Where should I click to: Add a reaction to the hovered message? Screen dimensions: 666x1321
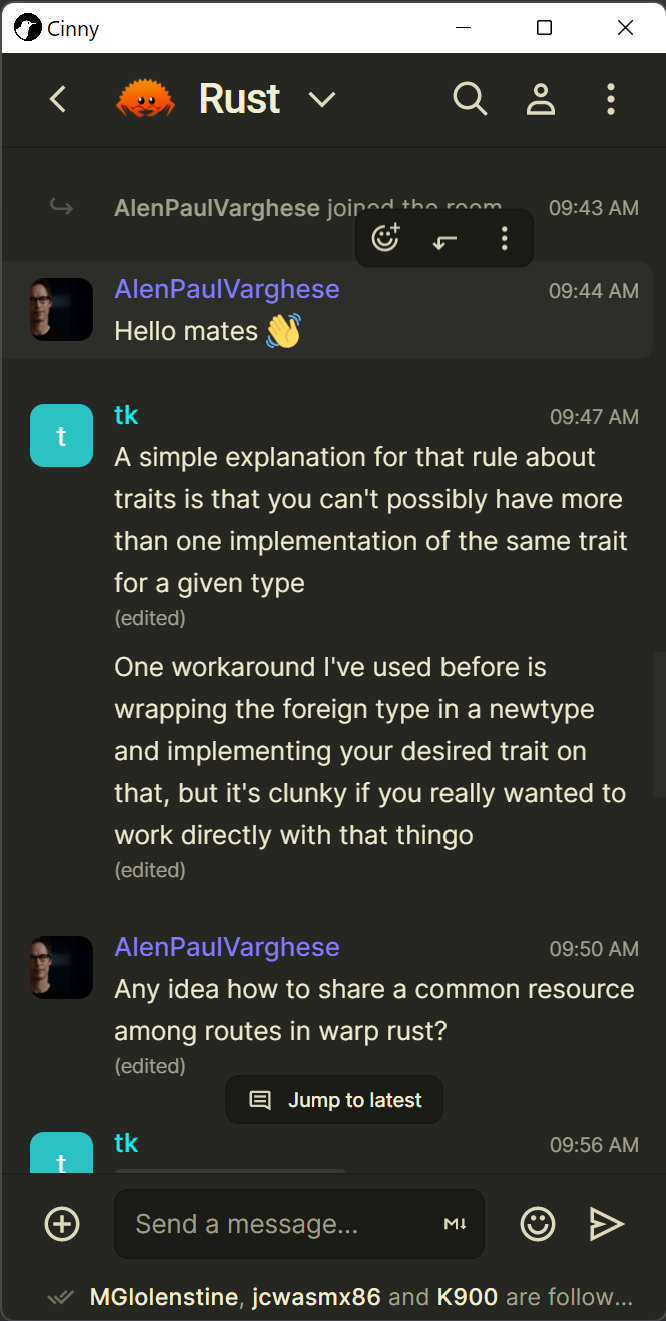[385, 238]
